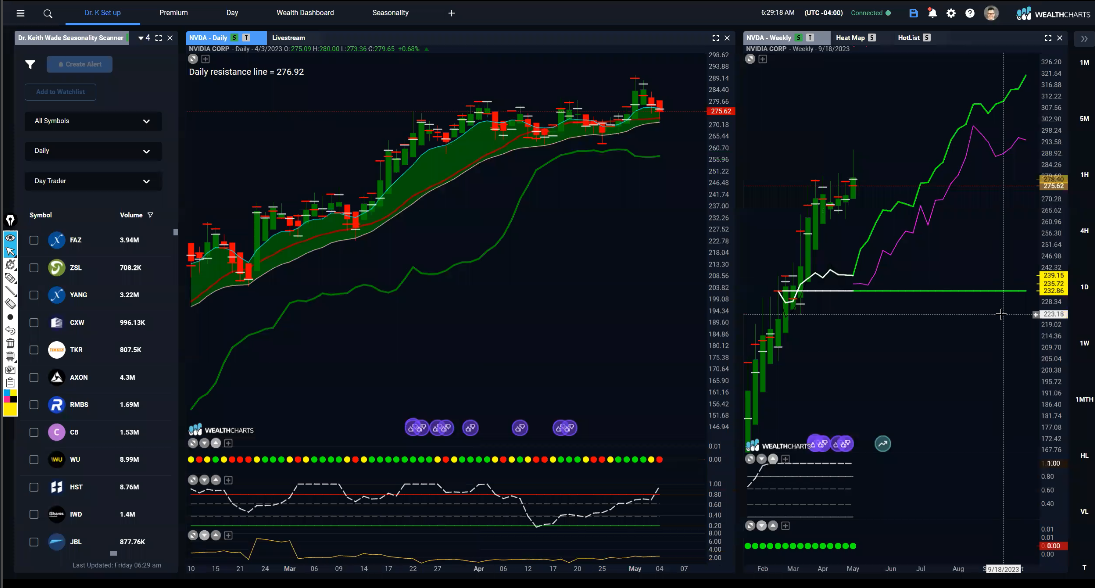Open the help question mark icon
Image resolution: width=1095 pixels, height=588 pixels.
(970, 13)
